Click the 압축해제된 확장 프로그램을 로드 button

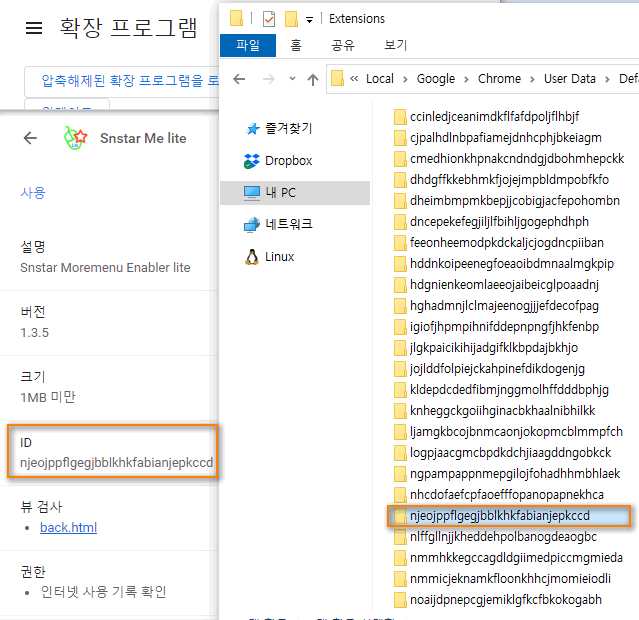tap(122, 81)
